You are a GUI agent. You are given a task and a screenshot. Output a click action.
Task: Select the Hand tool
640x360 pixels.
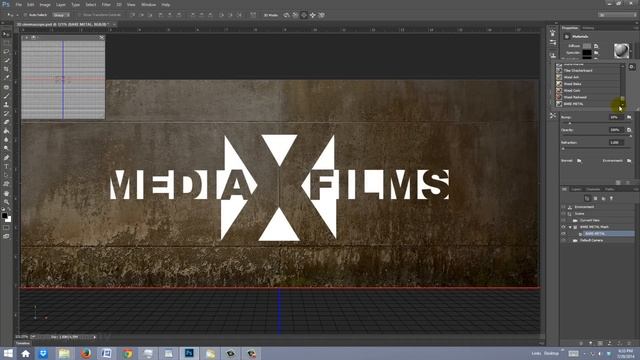(x=6, y=193)
